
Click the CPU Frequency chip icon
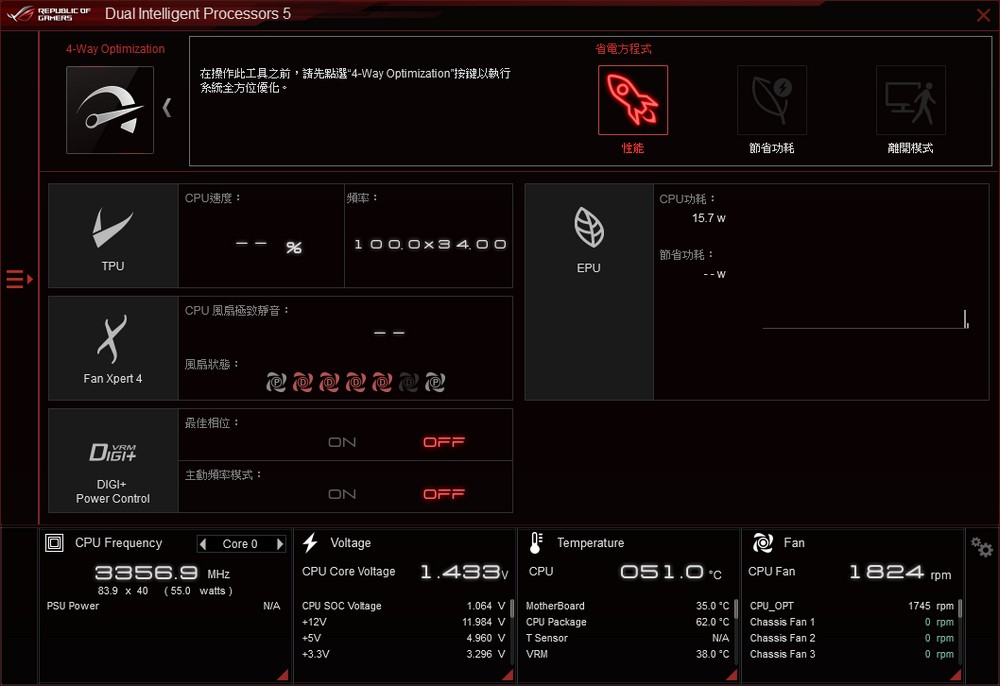click(54, 543)
